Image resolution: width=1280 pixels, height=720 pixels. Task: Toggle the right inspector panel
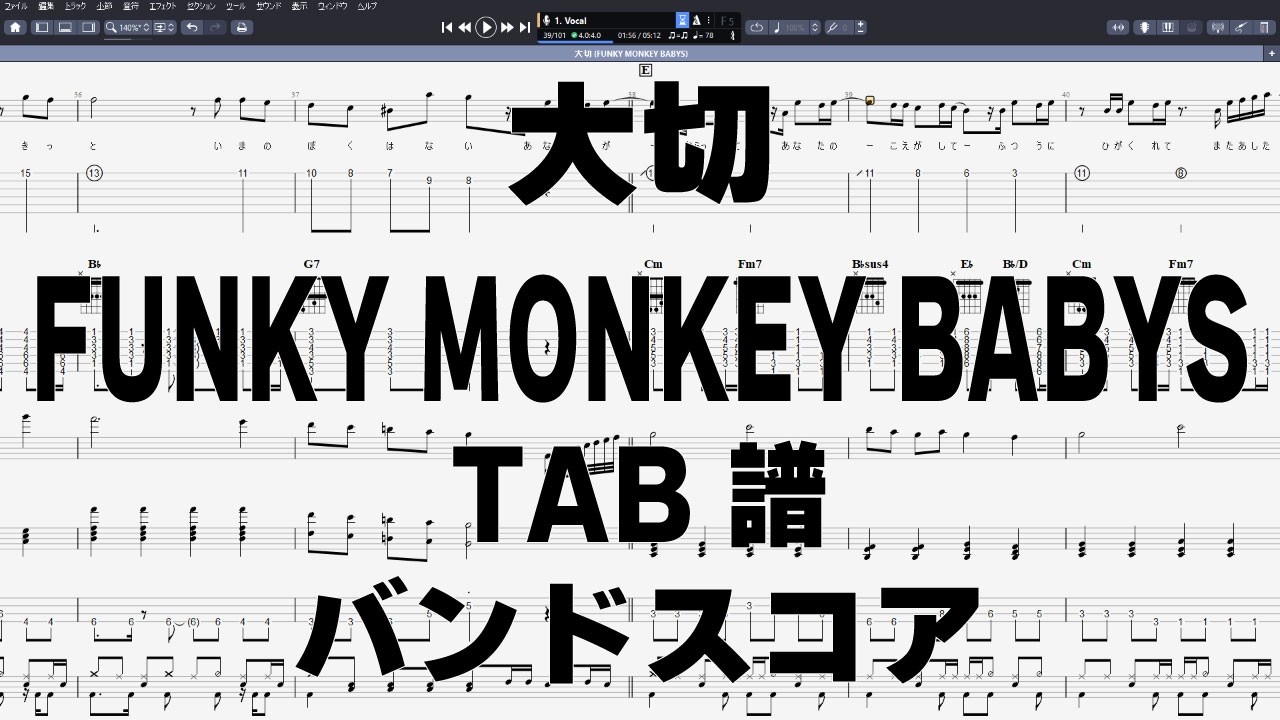tap(88, 27)
